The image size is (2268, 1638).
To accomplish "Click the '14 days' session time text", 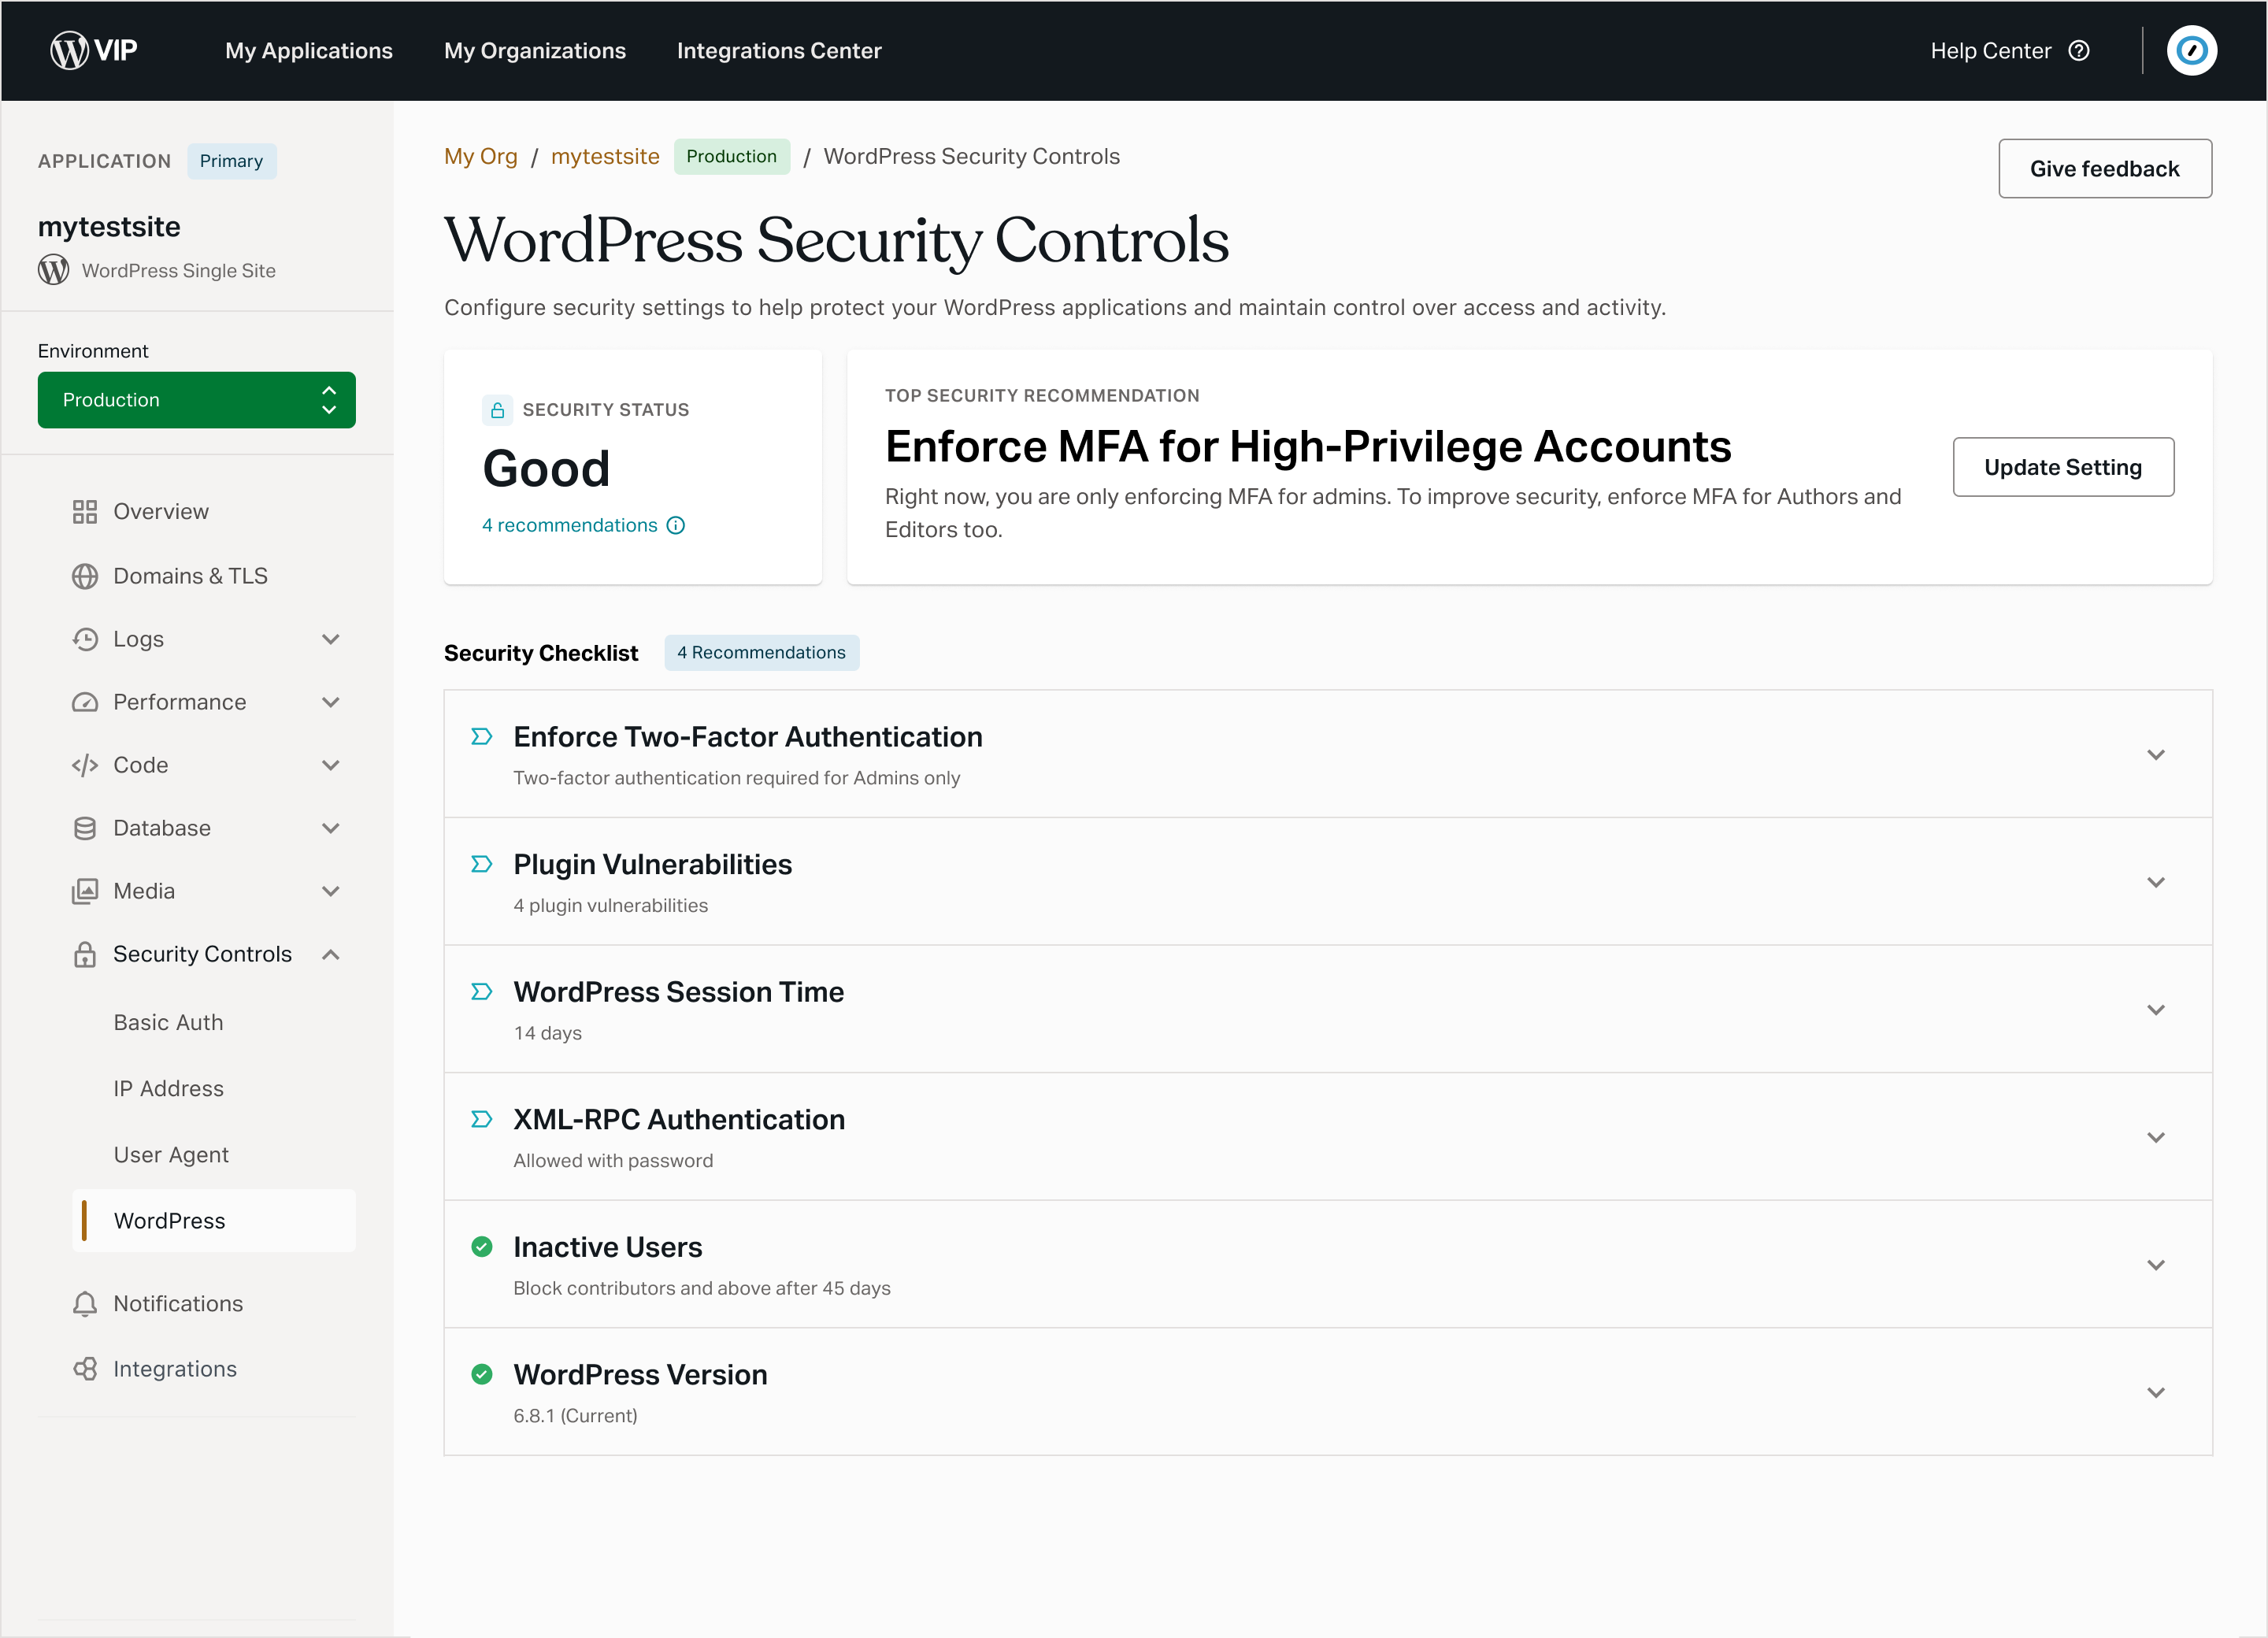I will pyautogui.click(x=547, y=1033).
